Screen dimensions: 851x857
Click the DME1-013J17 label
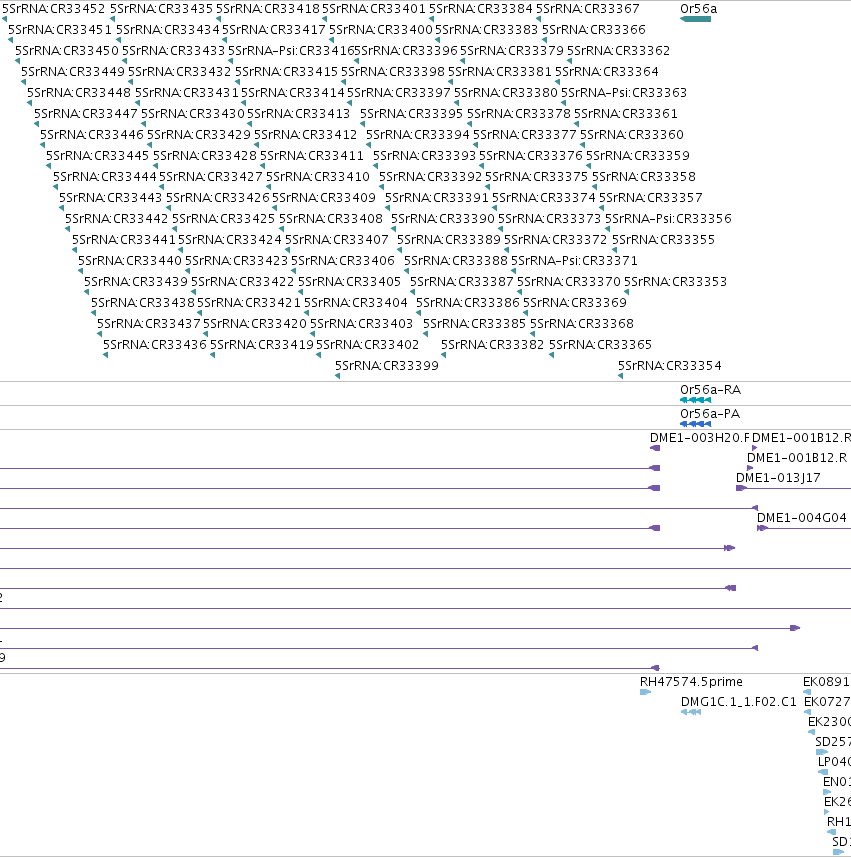click(x=778, y=478)
